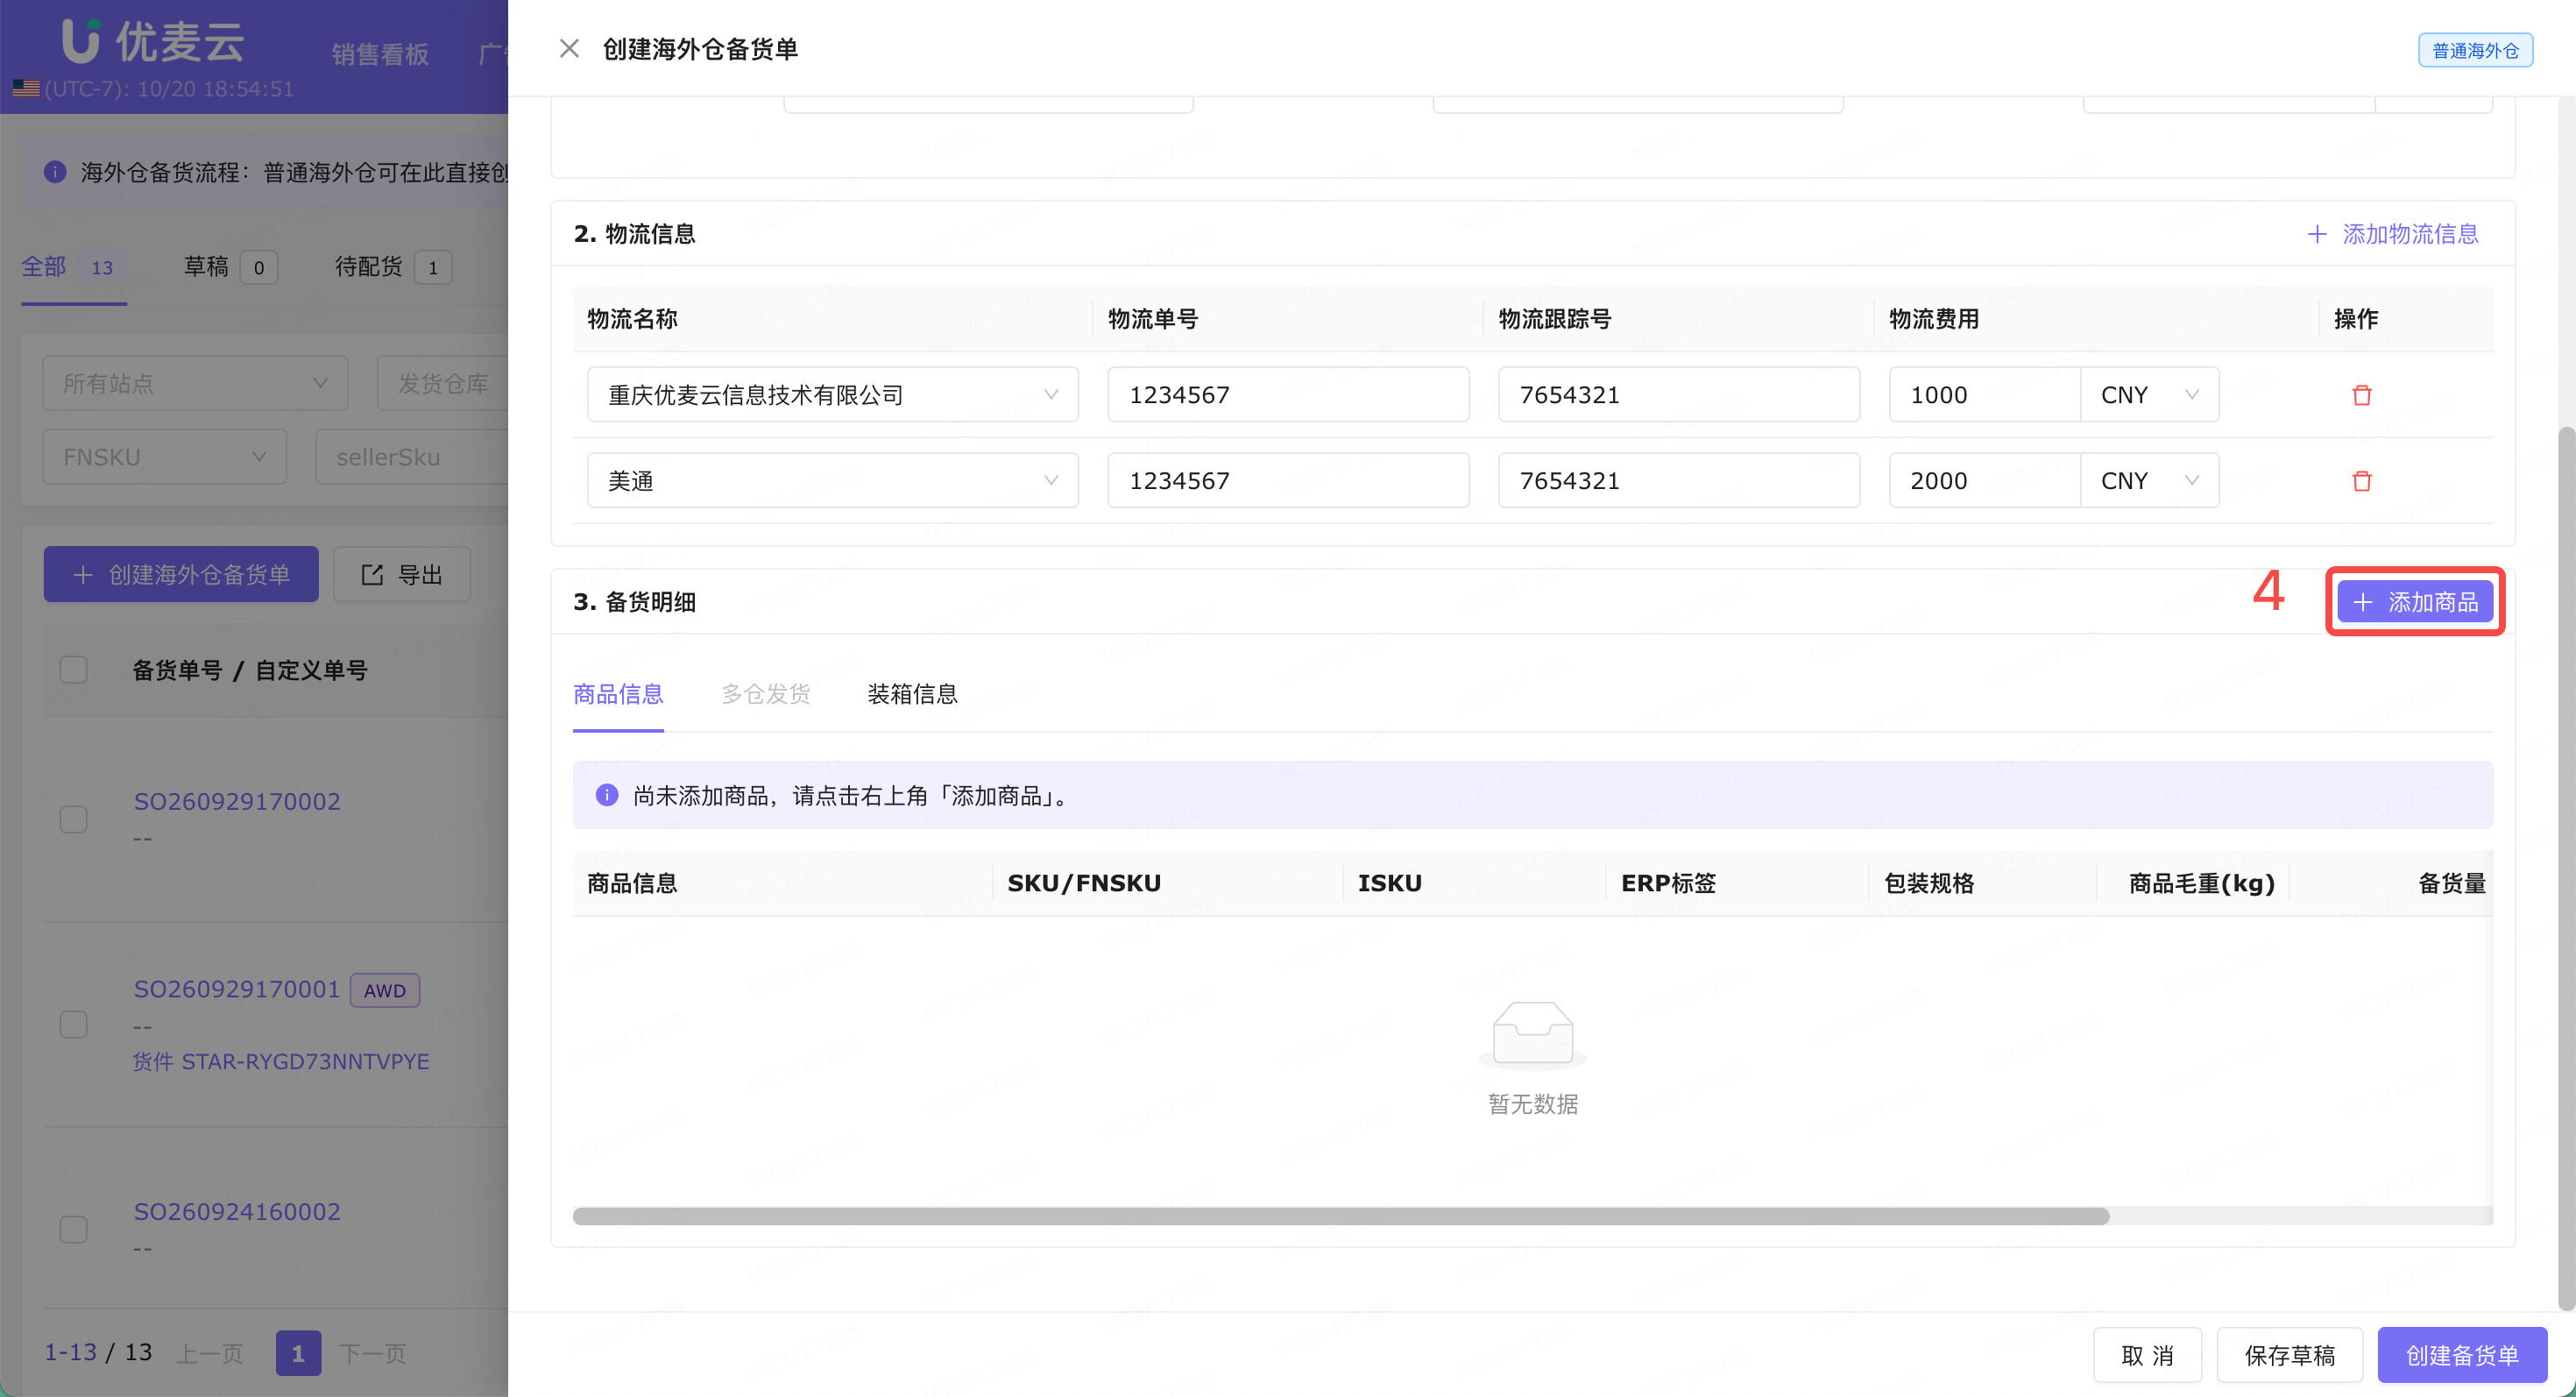
Task: Click the horizontal scrollbar under product table
Action: (1340, 1216)
